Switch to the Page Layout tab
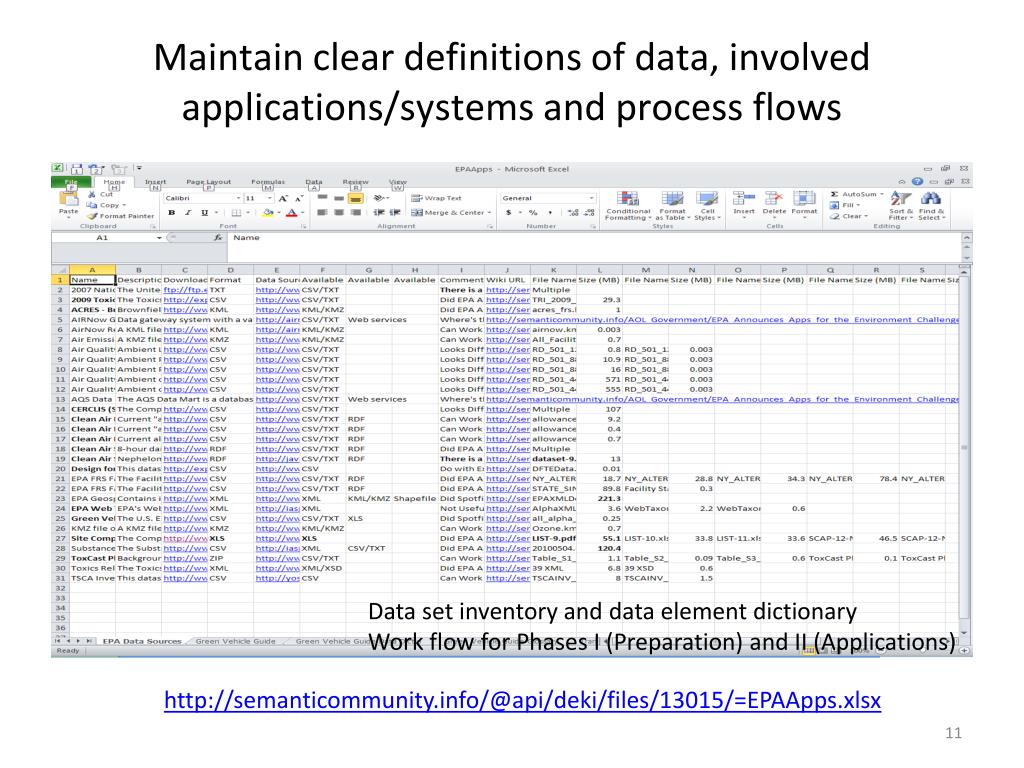 pyautogui.click(x=208, y=182)
